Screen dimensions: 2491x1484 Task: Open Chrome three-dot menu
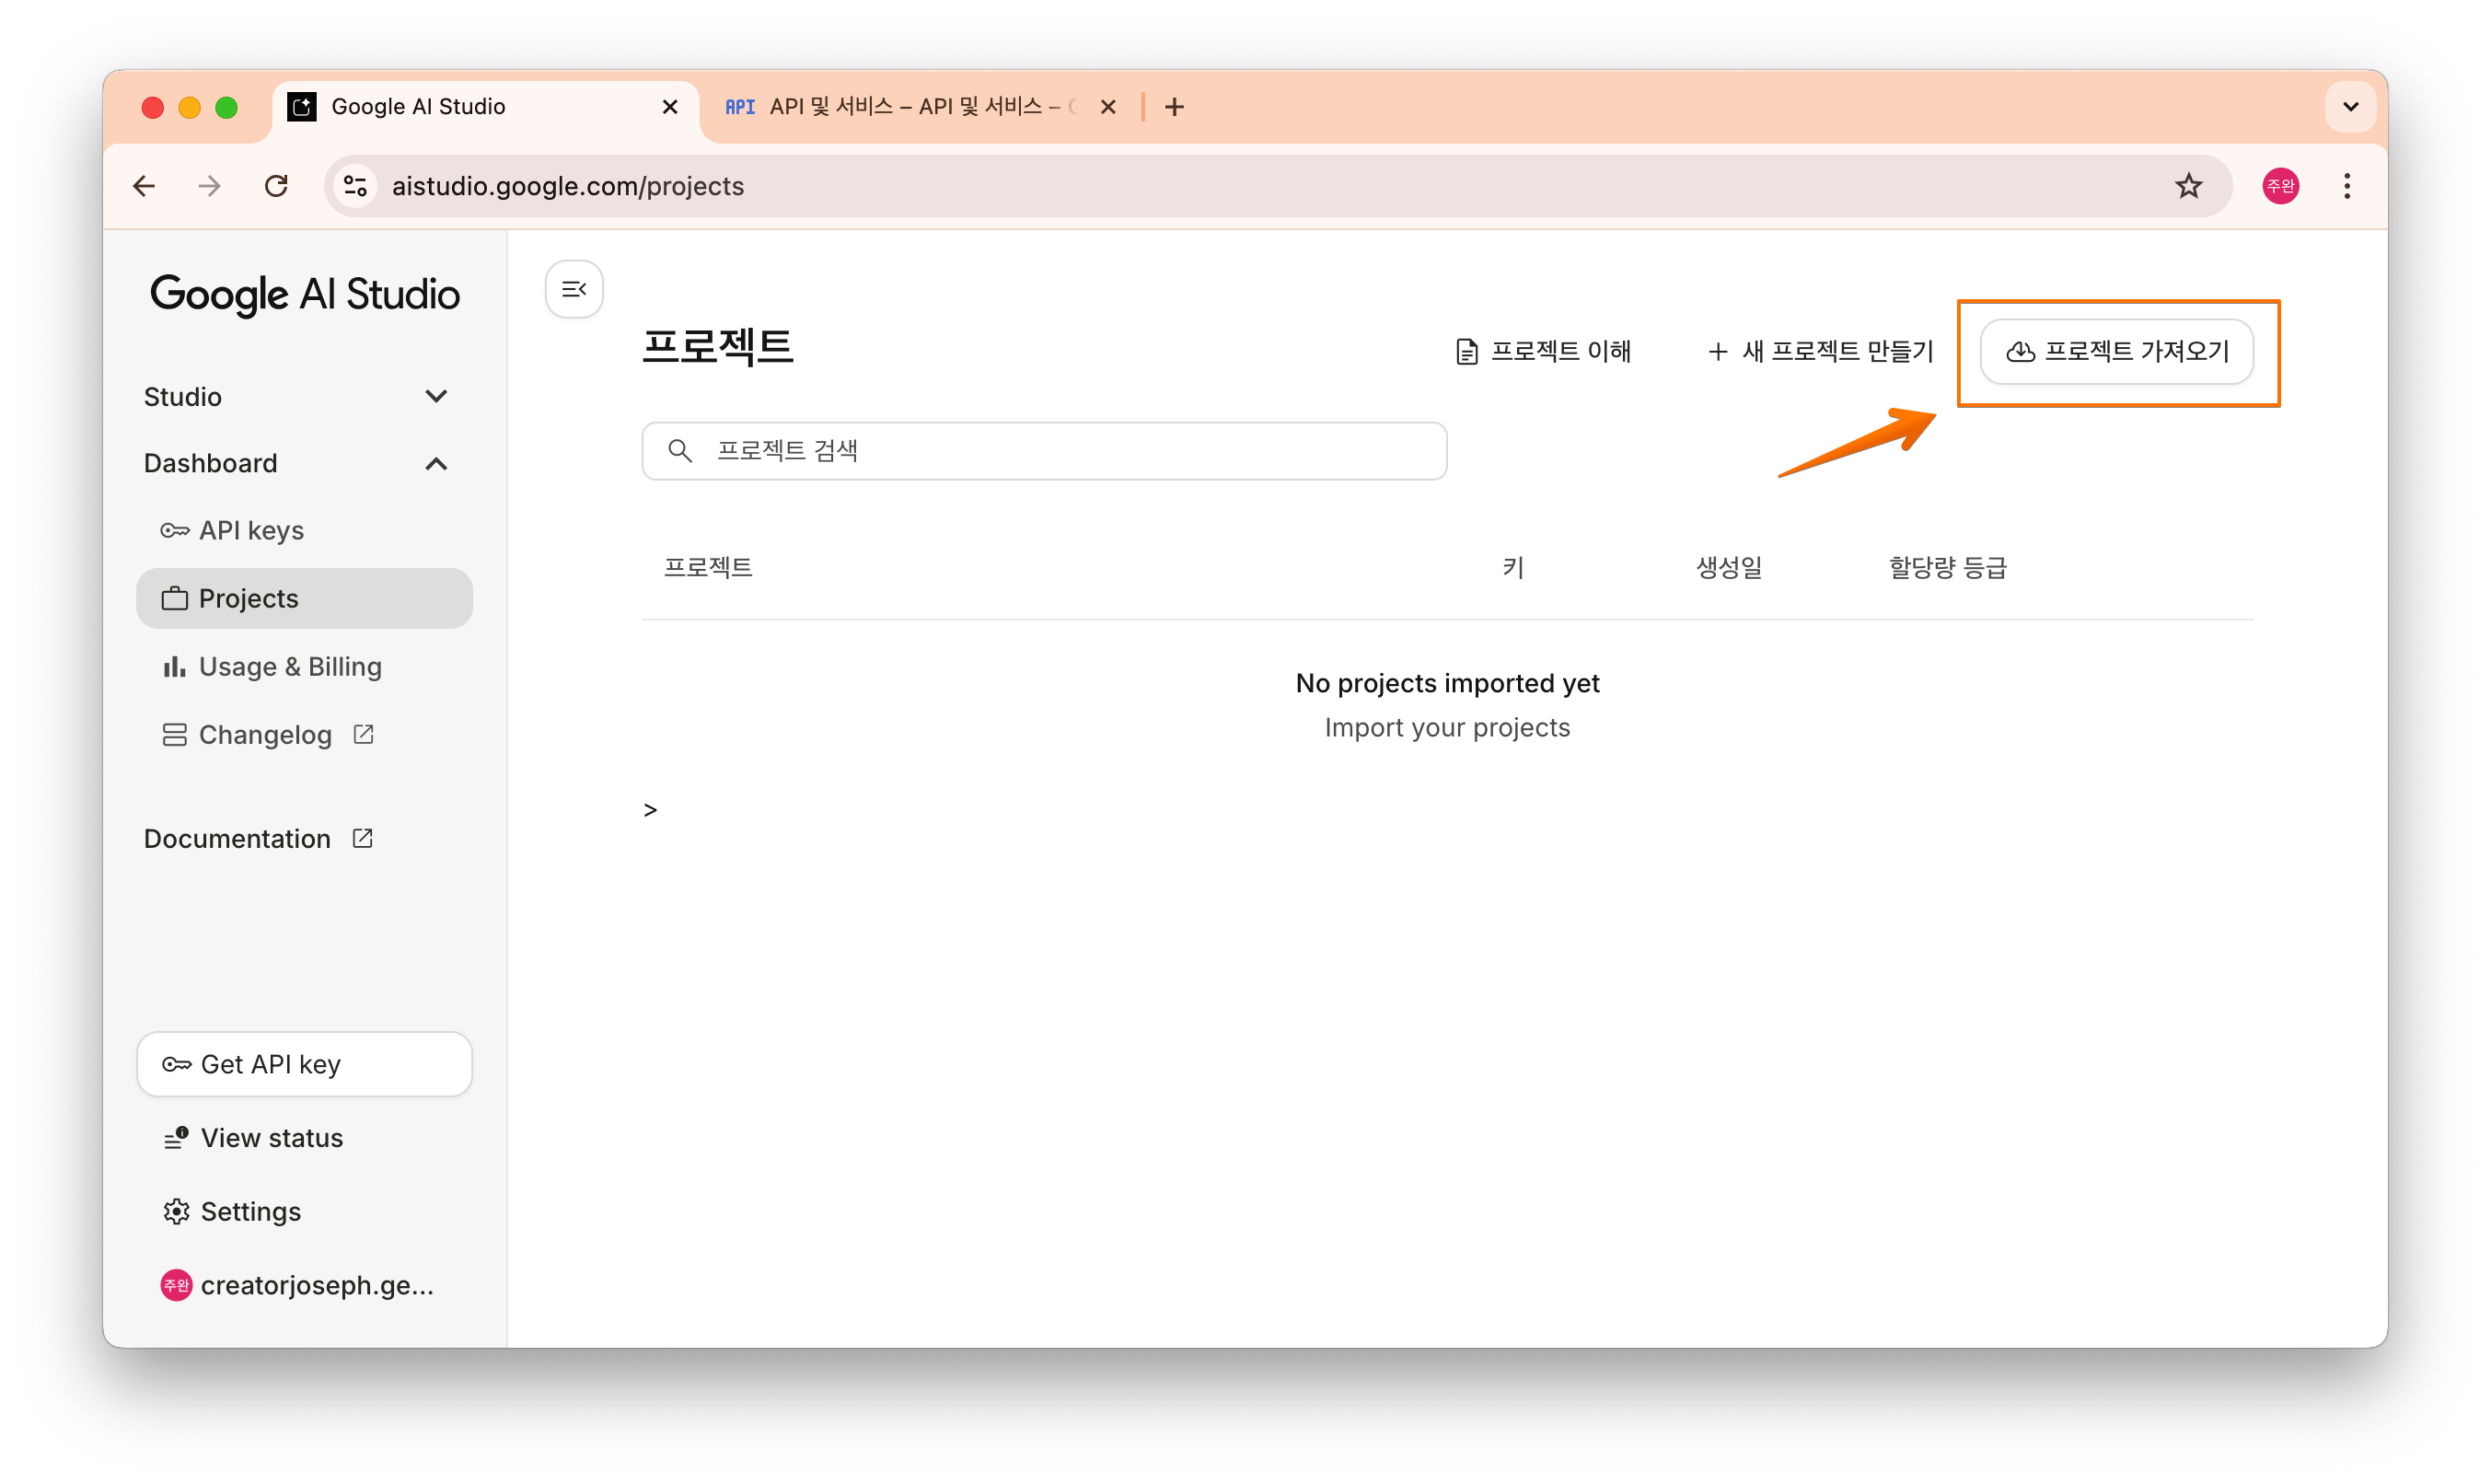(2346, 186)
